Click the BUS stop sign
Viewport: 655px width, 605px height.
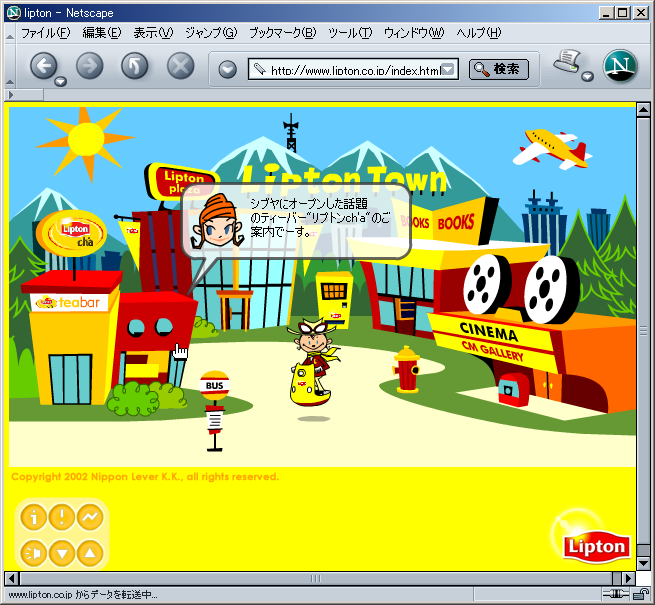coord(214,385)
